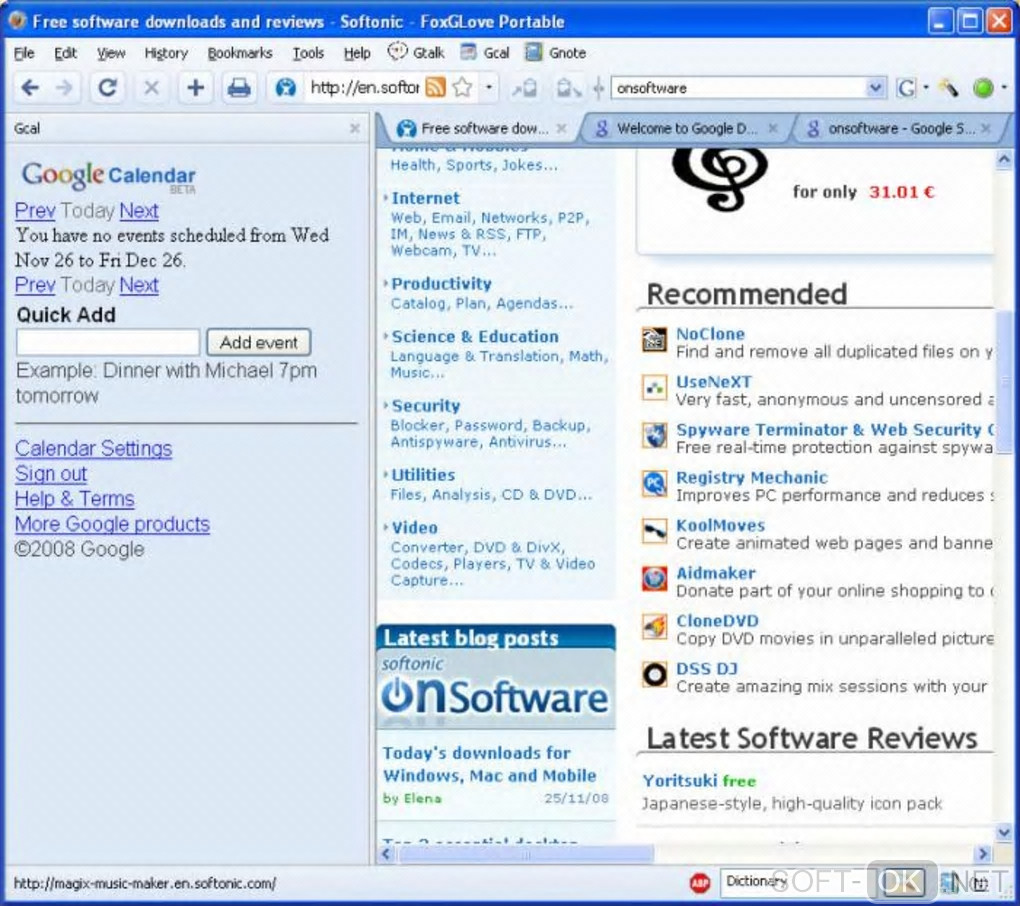1020x906 pixels.
Task: Click the horizontal scrollbar right arrow
Action: (983, 853)
